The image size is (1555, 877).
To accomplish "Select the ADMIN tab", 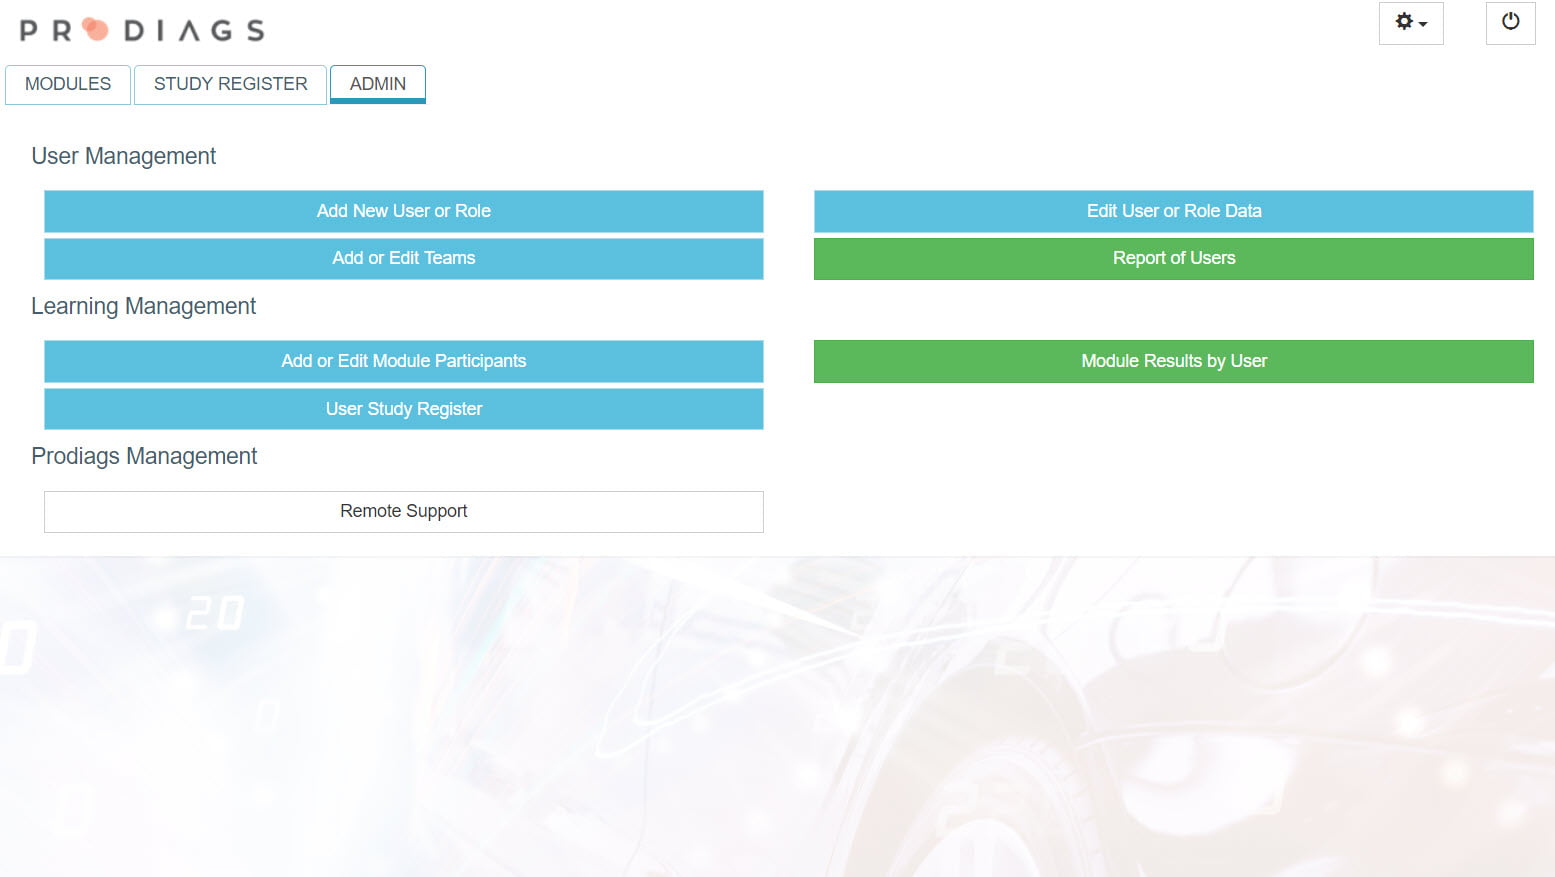I will pyautogui.click(x=378, y=84).
